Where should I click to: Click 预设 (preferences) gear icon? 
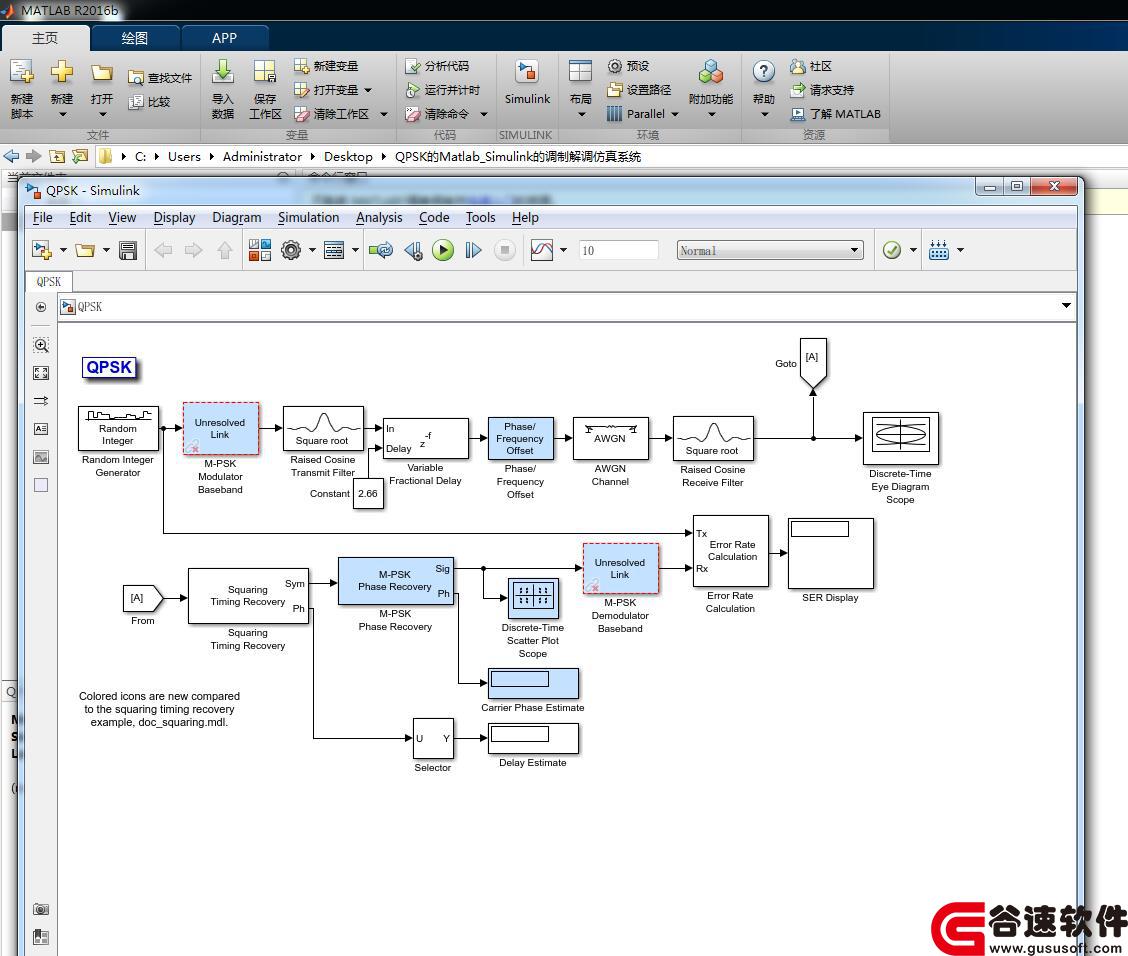click(614, 66)
